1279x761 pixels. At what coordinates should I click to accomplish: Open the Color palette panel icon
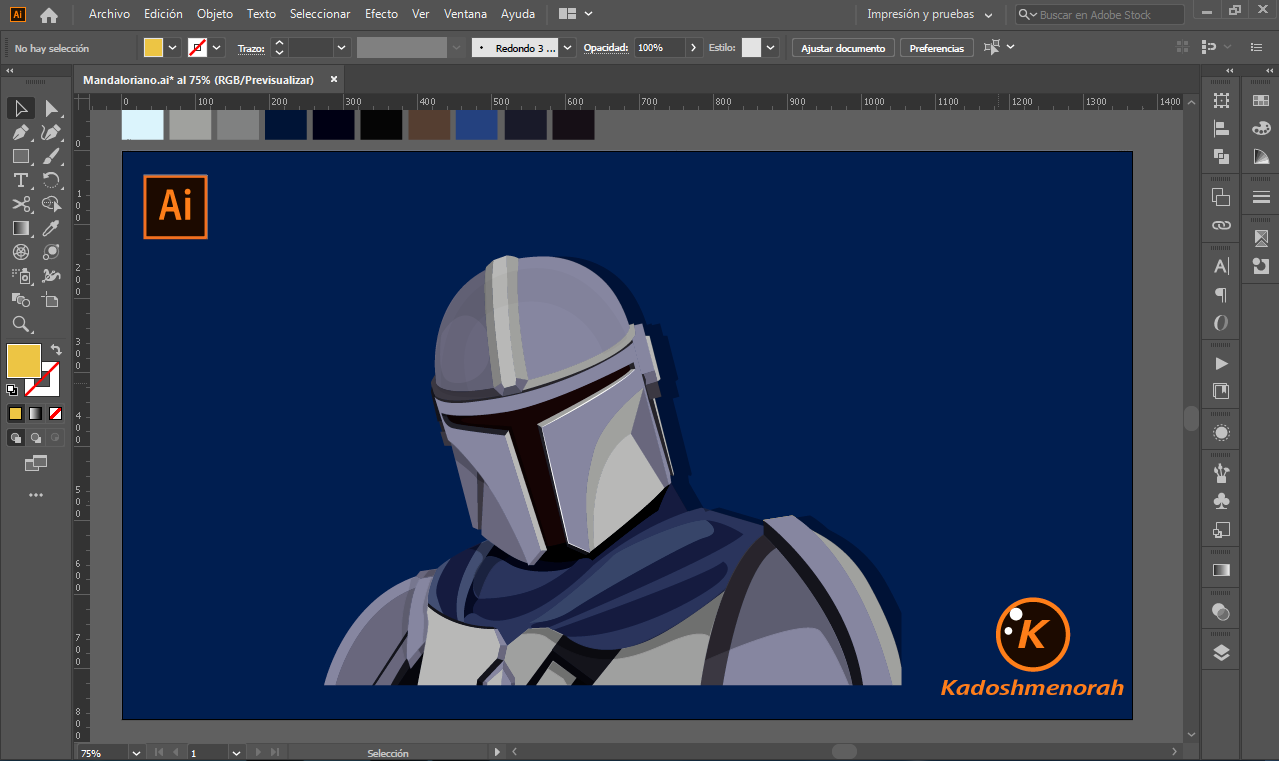1261,128
